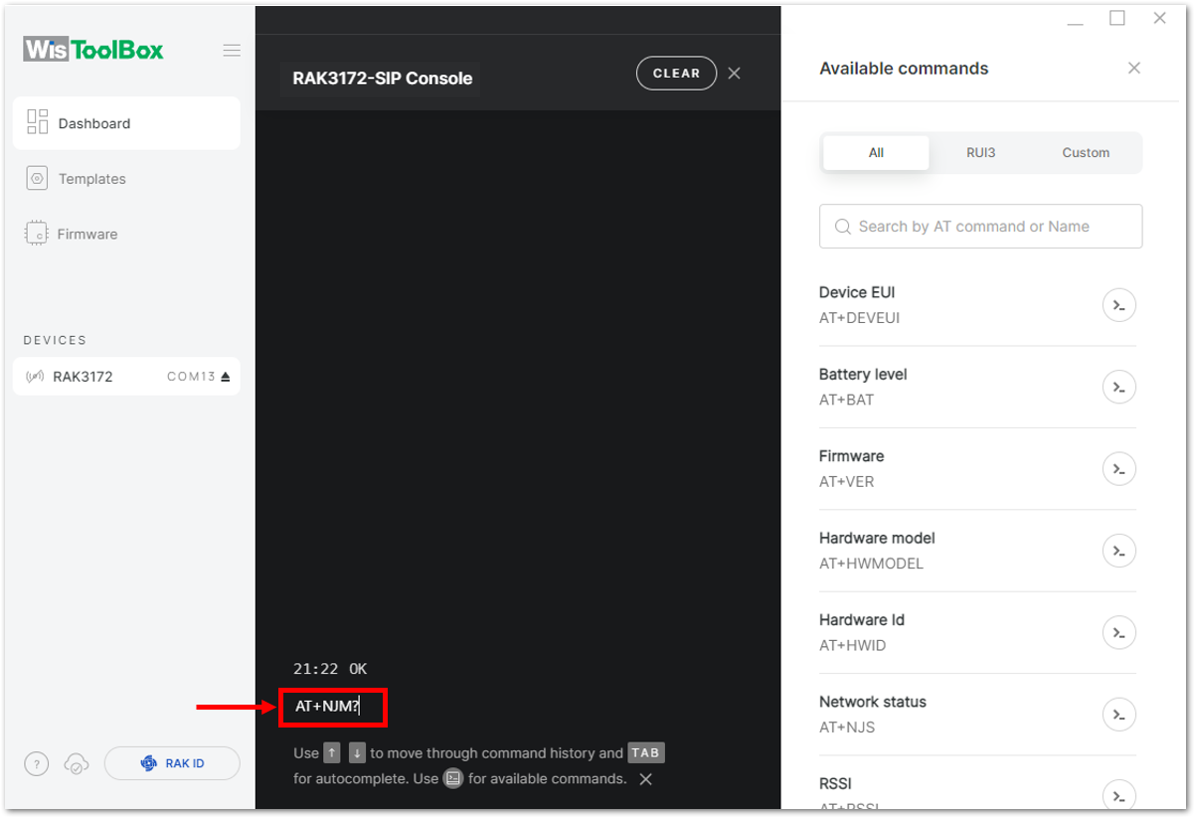This screenshot has width=1195, height=818.
Task: Click the Firmware chip icon
Action: pos(36,233)
